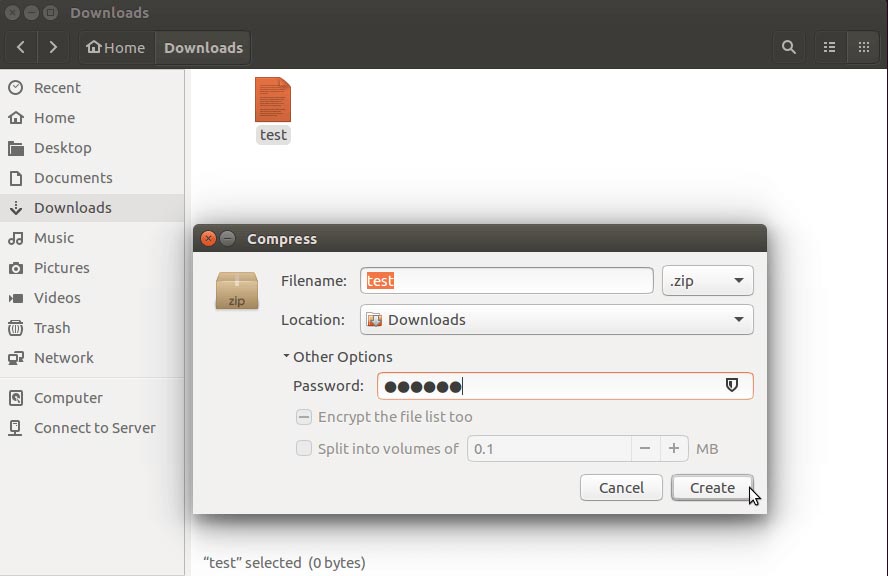Go forward with the right arrow
The height and width of the screenshot is (576, 888).
53,47
